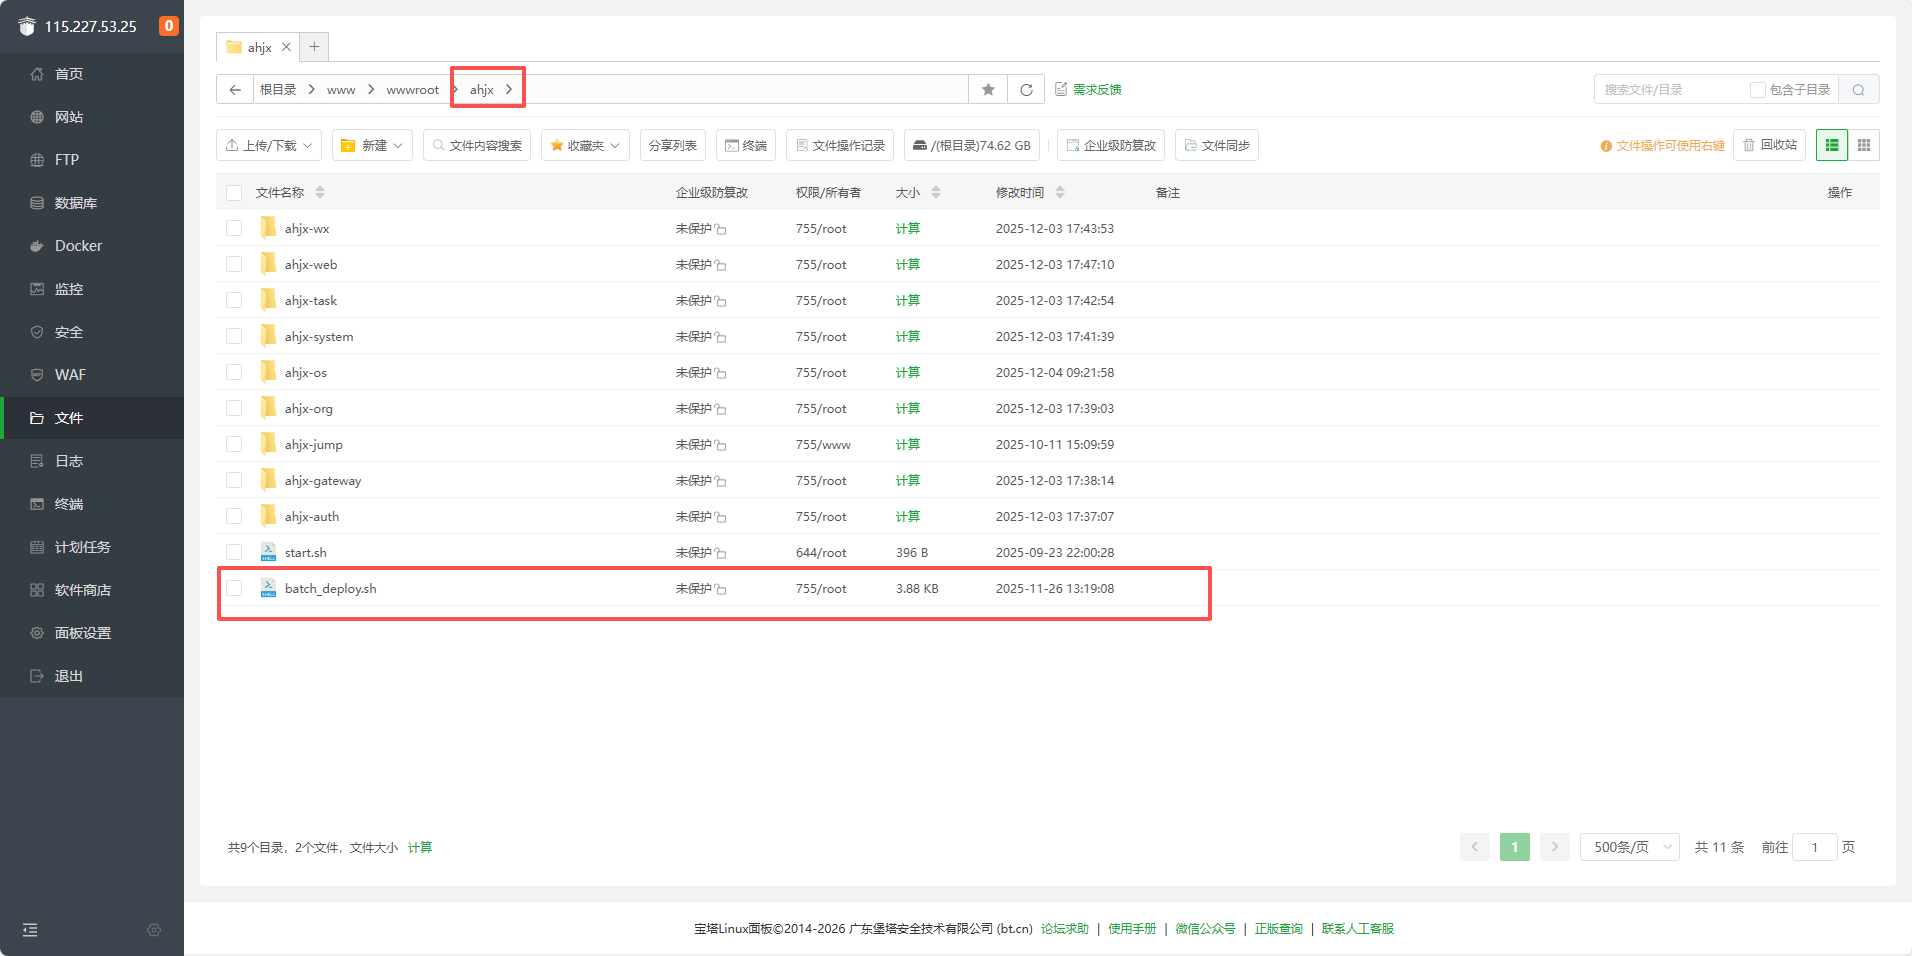Go back using the left arrow icon
Image resolution: width=1912 pixels, height=956 pixels.
[x=235, y=90]
